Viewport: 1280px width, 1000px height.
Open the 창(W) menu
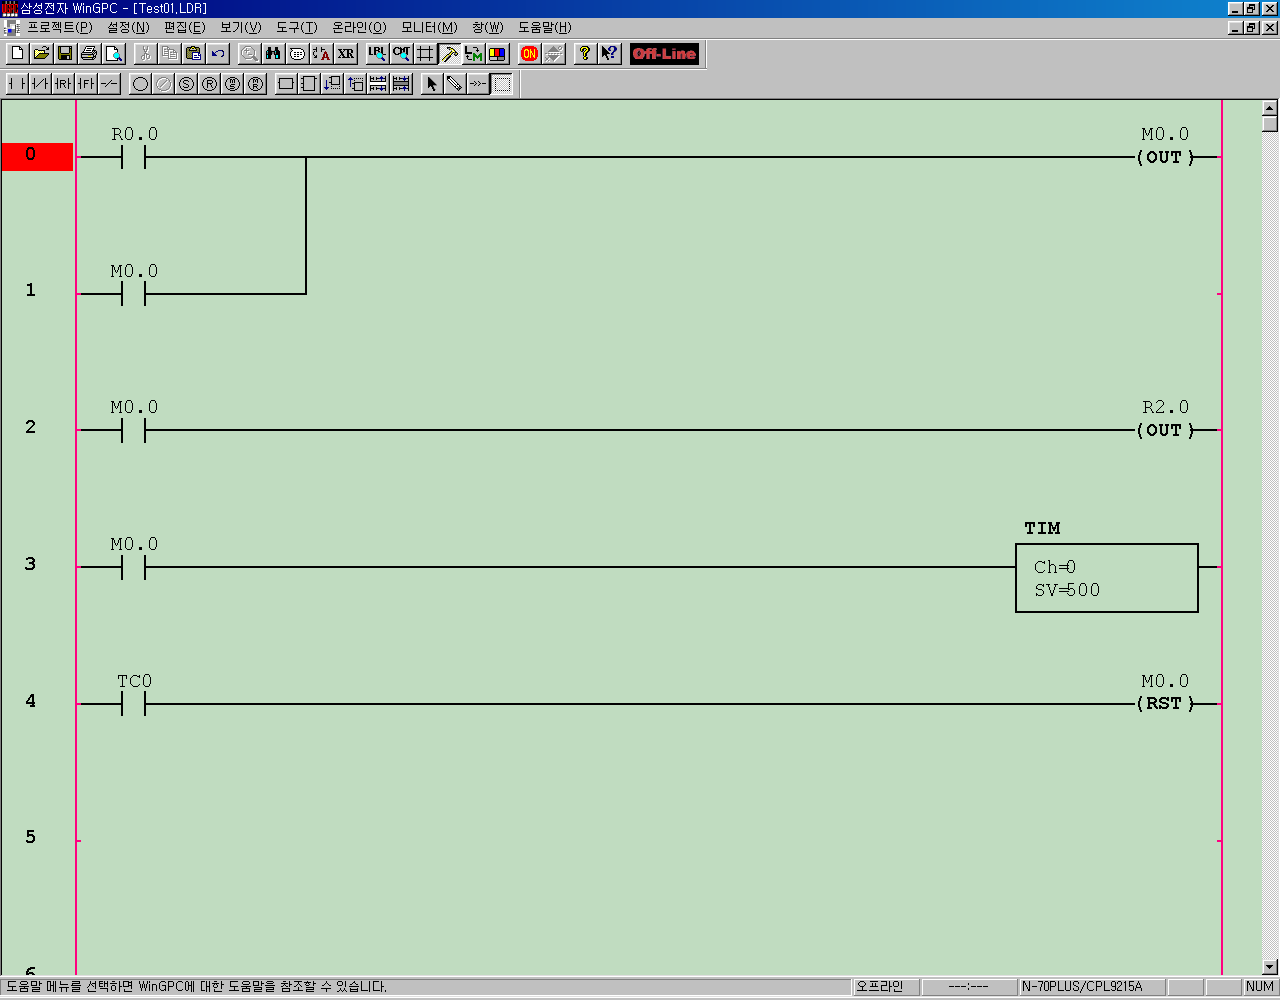coord(487,27)
